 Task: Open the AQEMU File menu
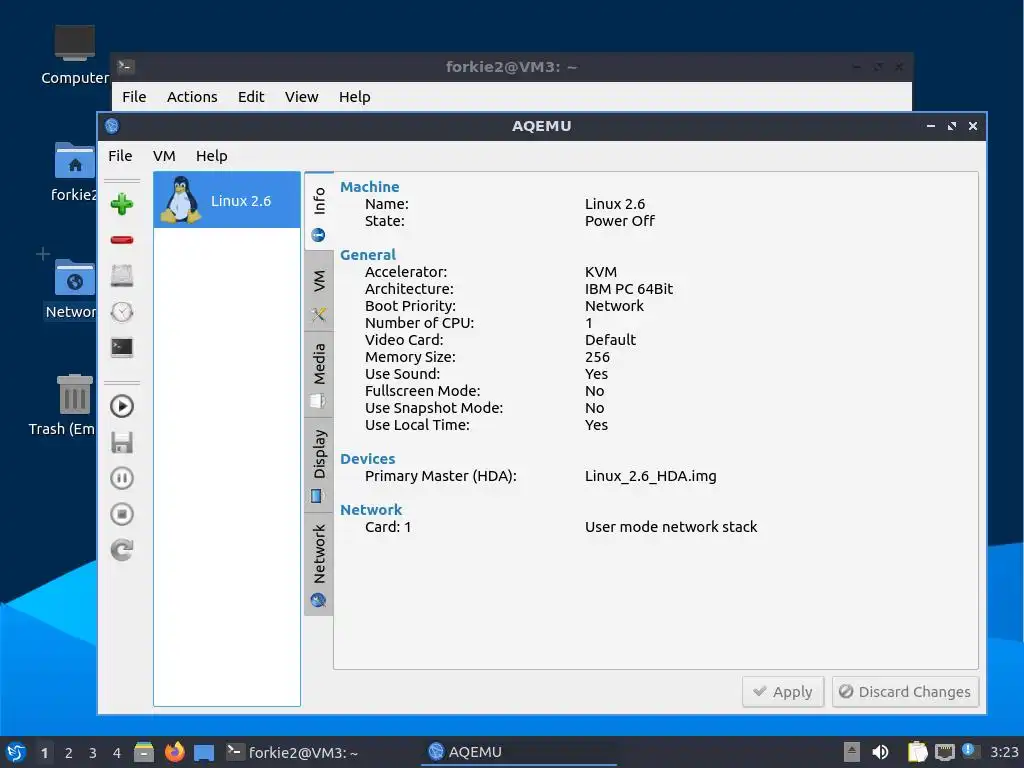[x=120, y=156]
